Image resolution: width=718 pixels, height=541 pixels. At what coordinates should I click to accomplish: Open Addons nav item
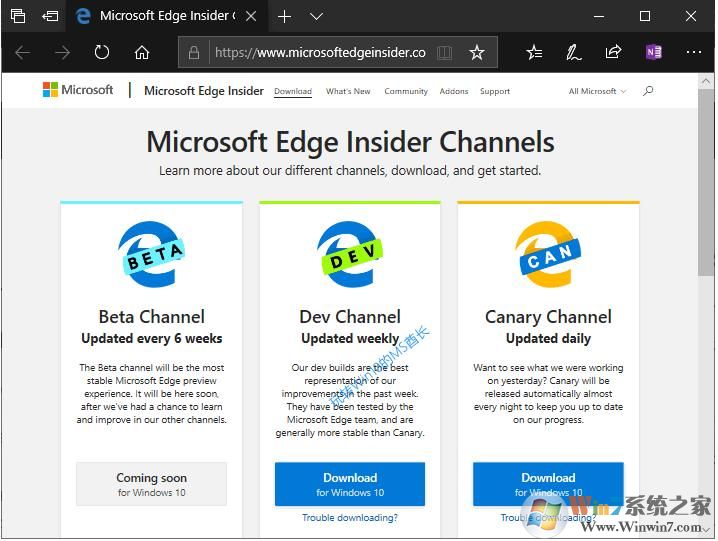(454, 91)
